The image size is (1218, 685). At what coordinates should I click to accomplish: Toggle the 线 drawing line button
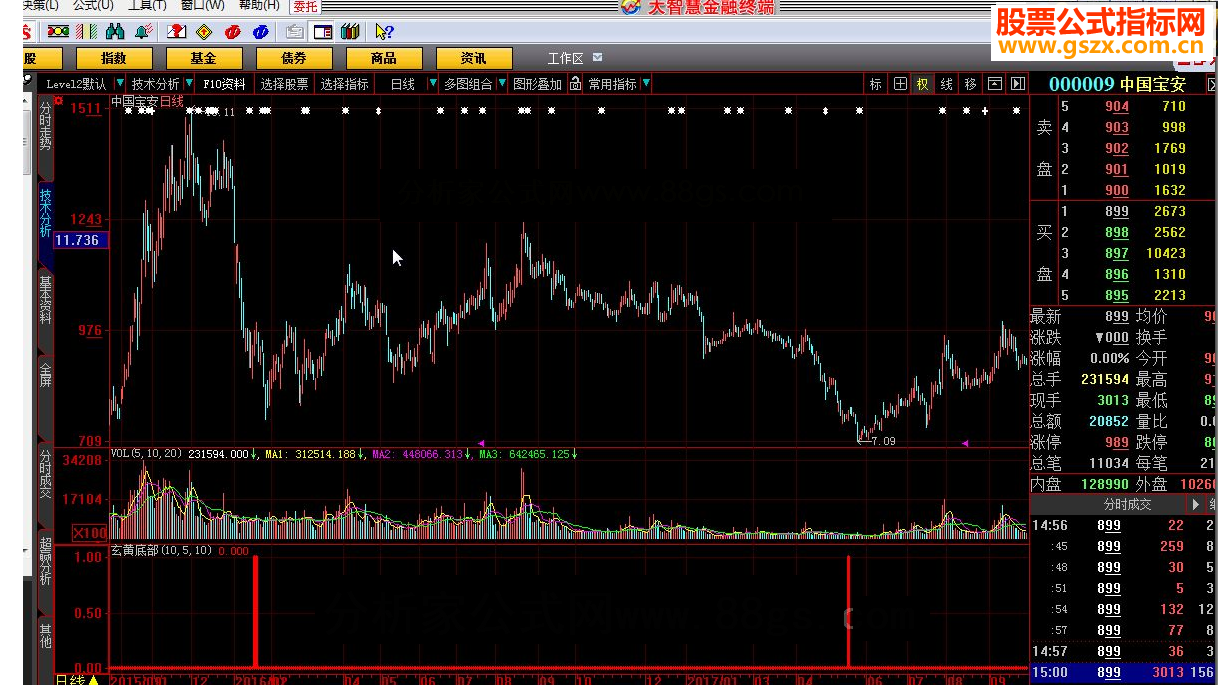pyautogui.click(x=946, y=84)
